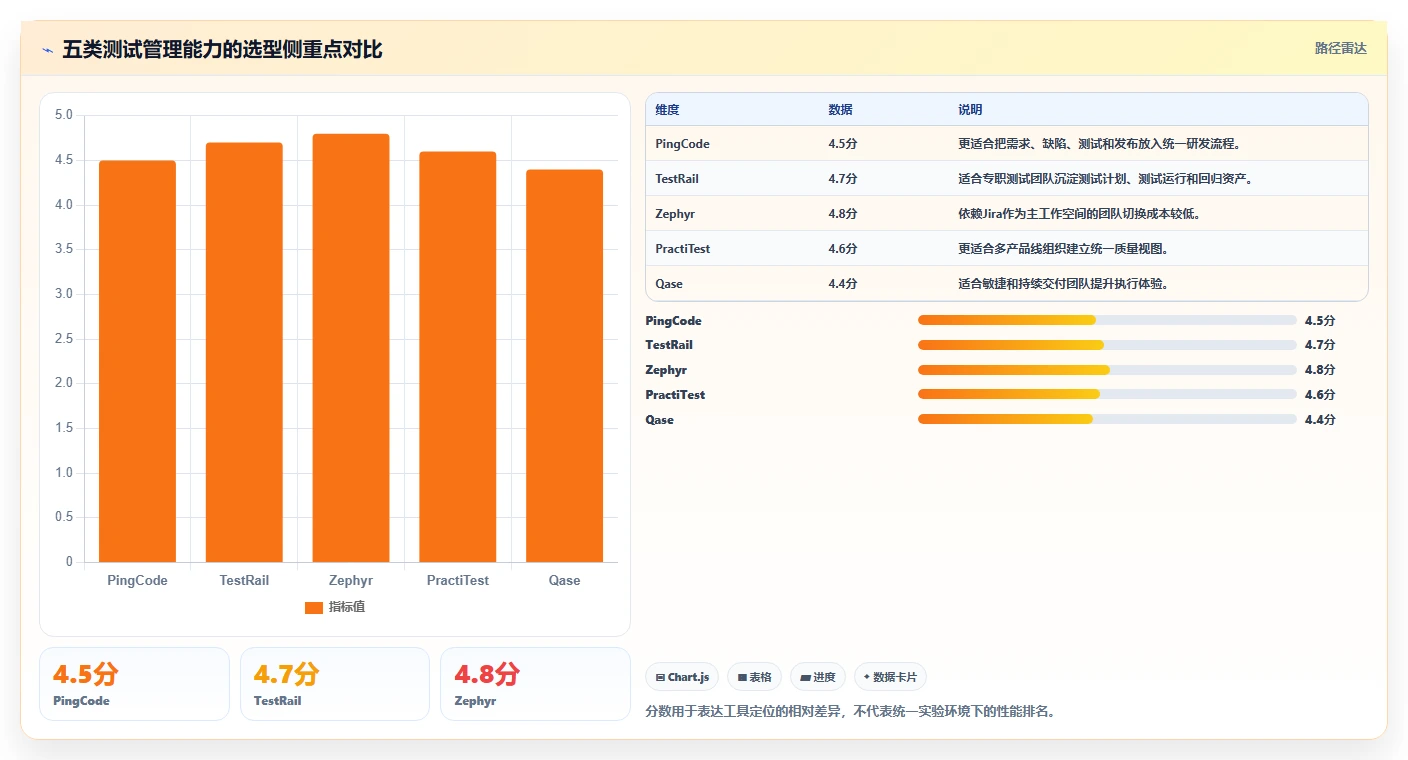Click the Zephyr bar in chart
The image size is (1408, 760).
351,348
